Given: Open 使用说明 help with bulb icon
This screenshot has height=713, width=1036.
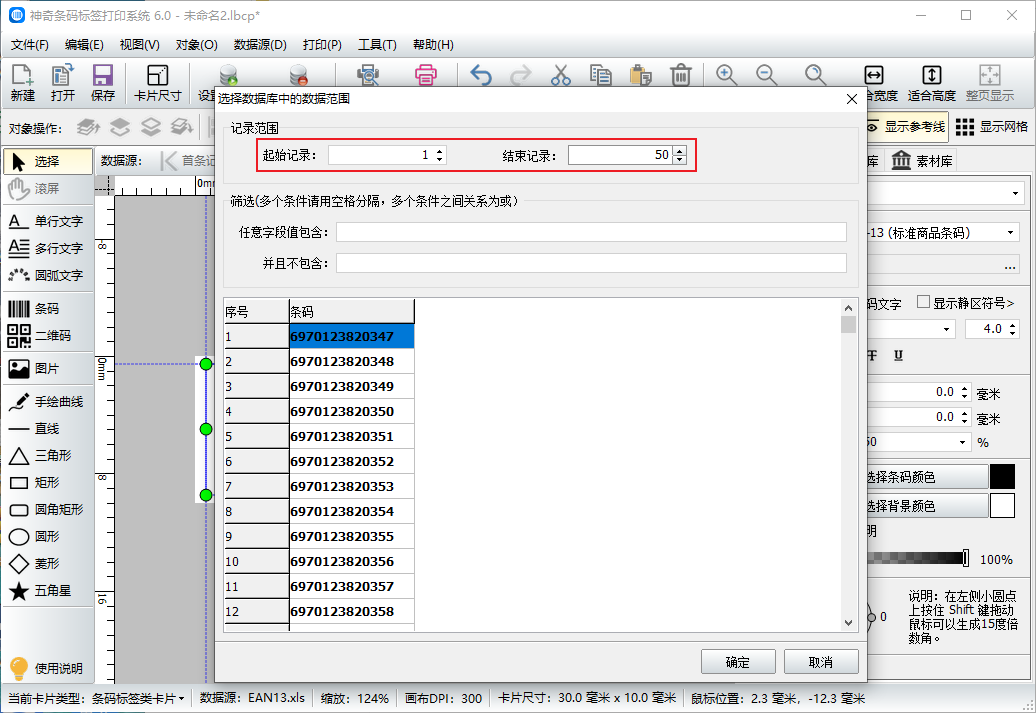Looking at the screenshot, I should coord(46,668).
